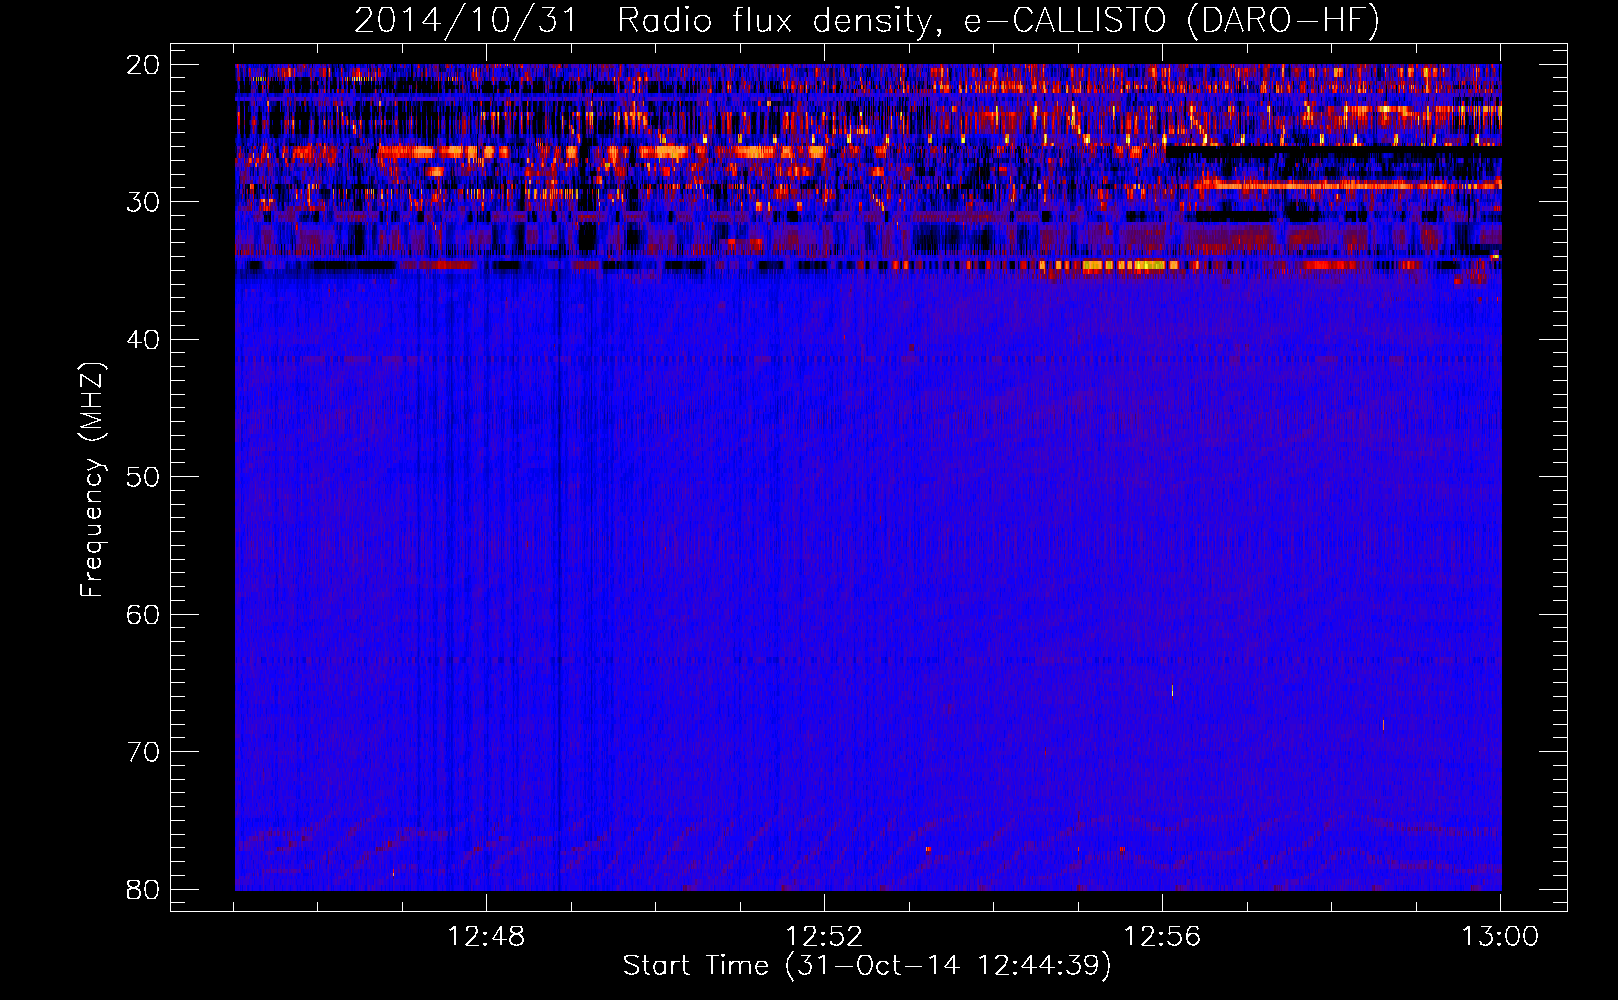Viewport: 1618px width, 1000px height.
Task: Click the 'Frequency (MHZ)' y-axis label
Action: coord(92,480)
